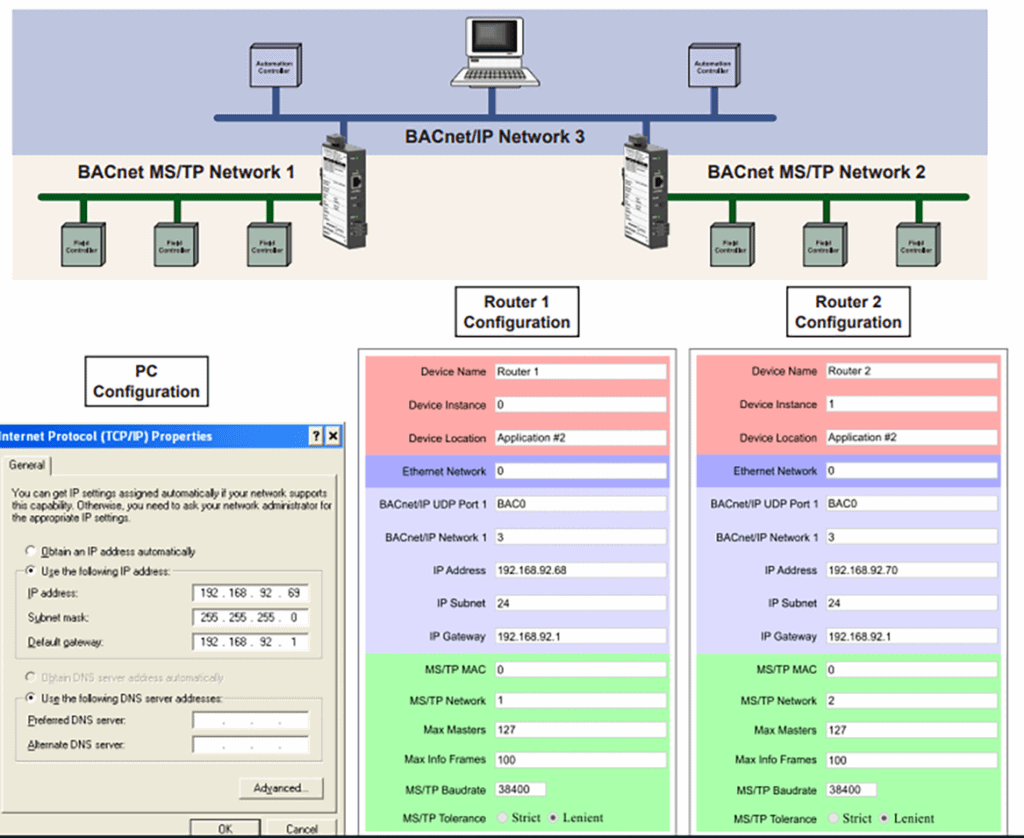Click Router 1 MS/TP MAC field
The image size is (1024, 838).
pos(581,669)
